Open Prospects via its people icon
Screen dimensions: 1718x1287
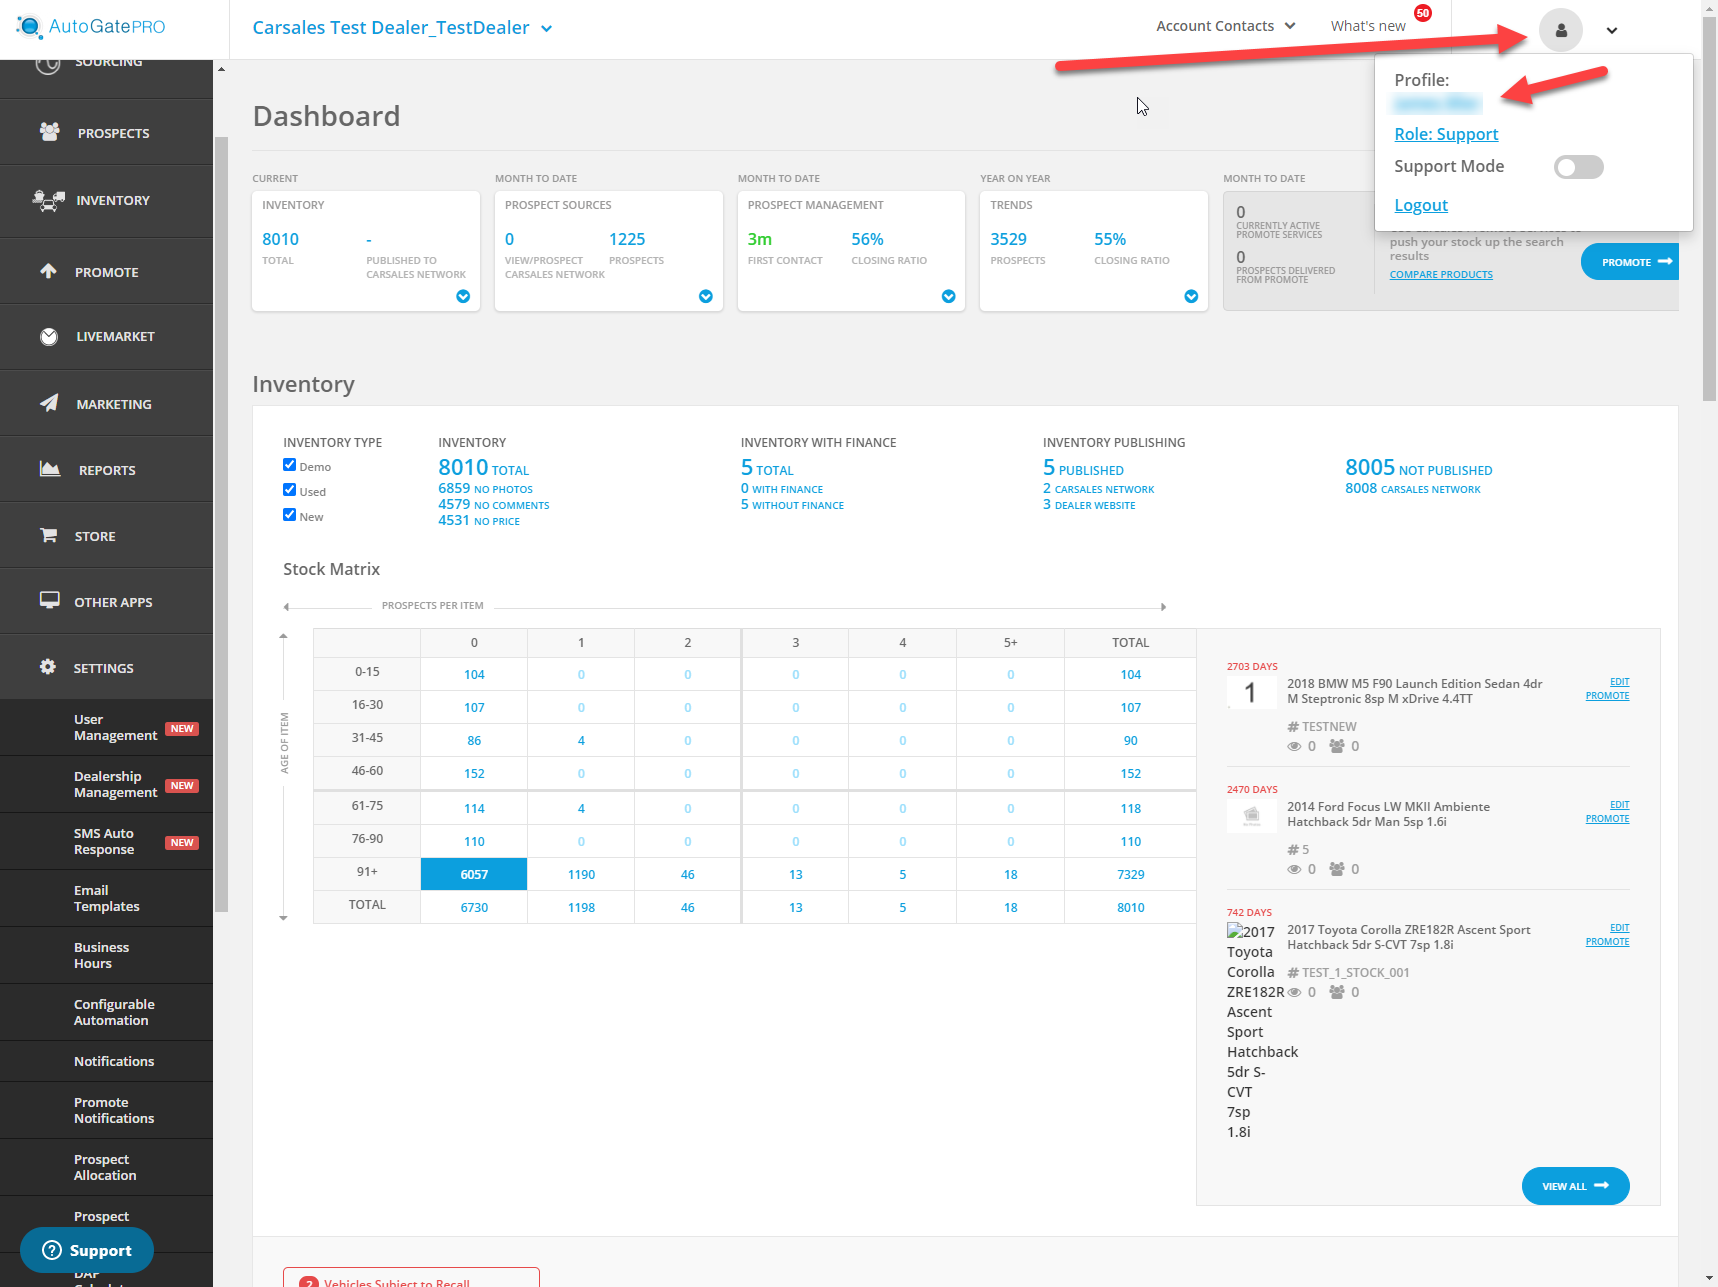(49, 132)
